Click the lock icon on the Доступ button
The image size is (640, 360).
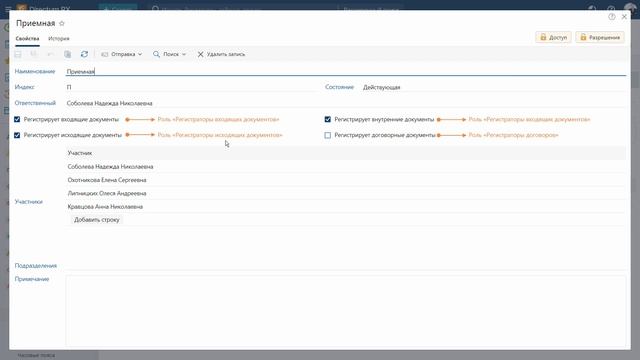tap(543, 37)
